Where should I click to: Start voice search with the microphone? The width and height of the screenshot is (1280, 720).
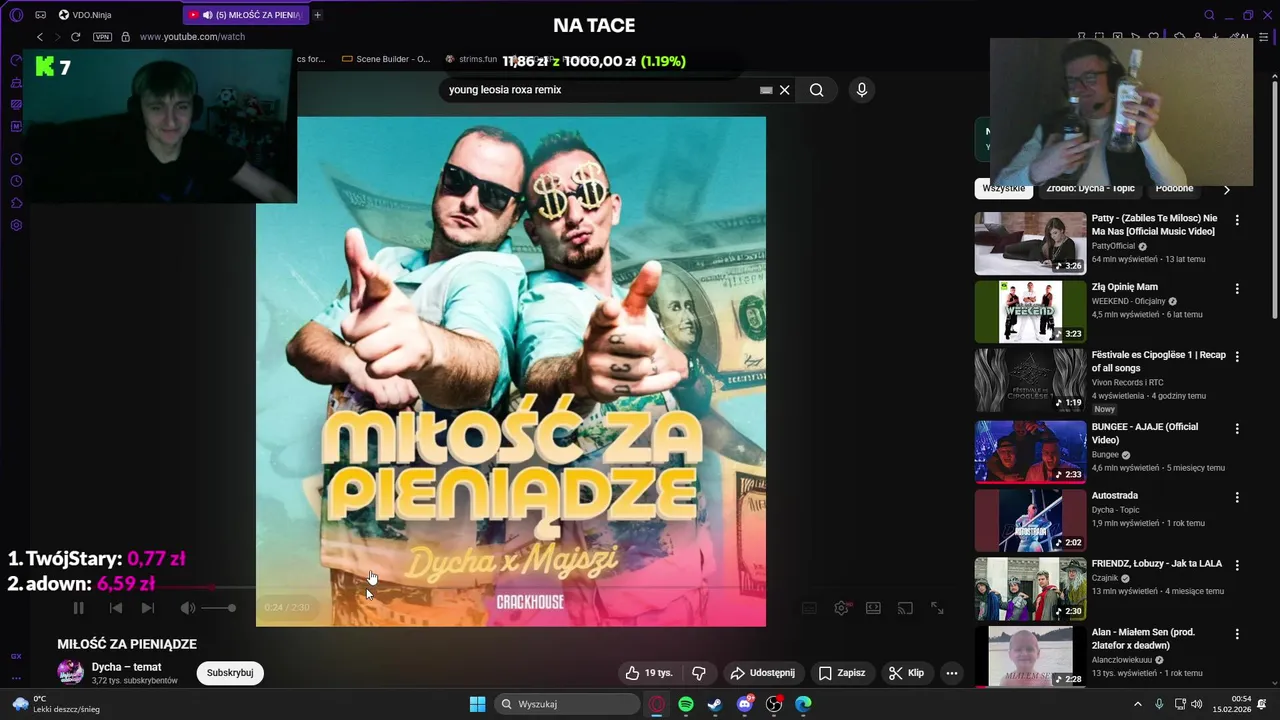pyautogui.click(x=862, y=90)
